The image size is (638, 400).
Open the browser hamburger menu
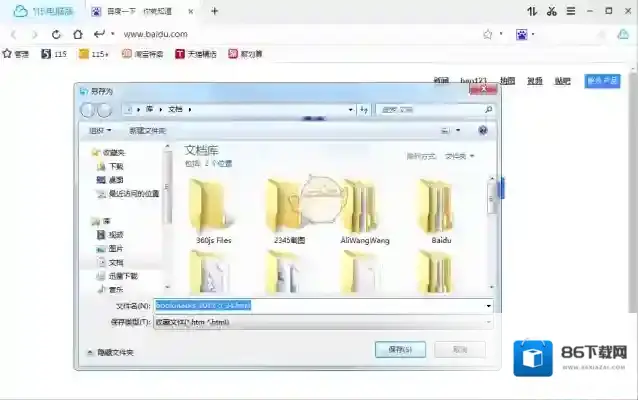pos(571,11)
